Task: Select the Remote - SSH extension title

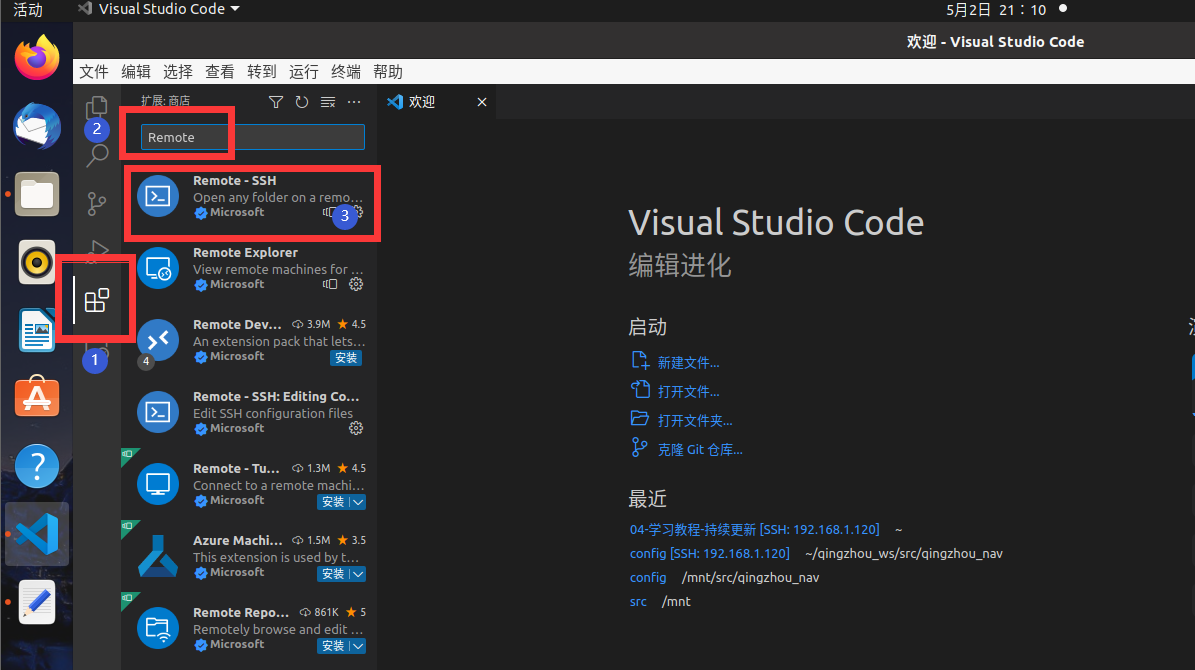Action: click(x=235, y=181)
